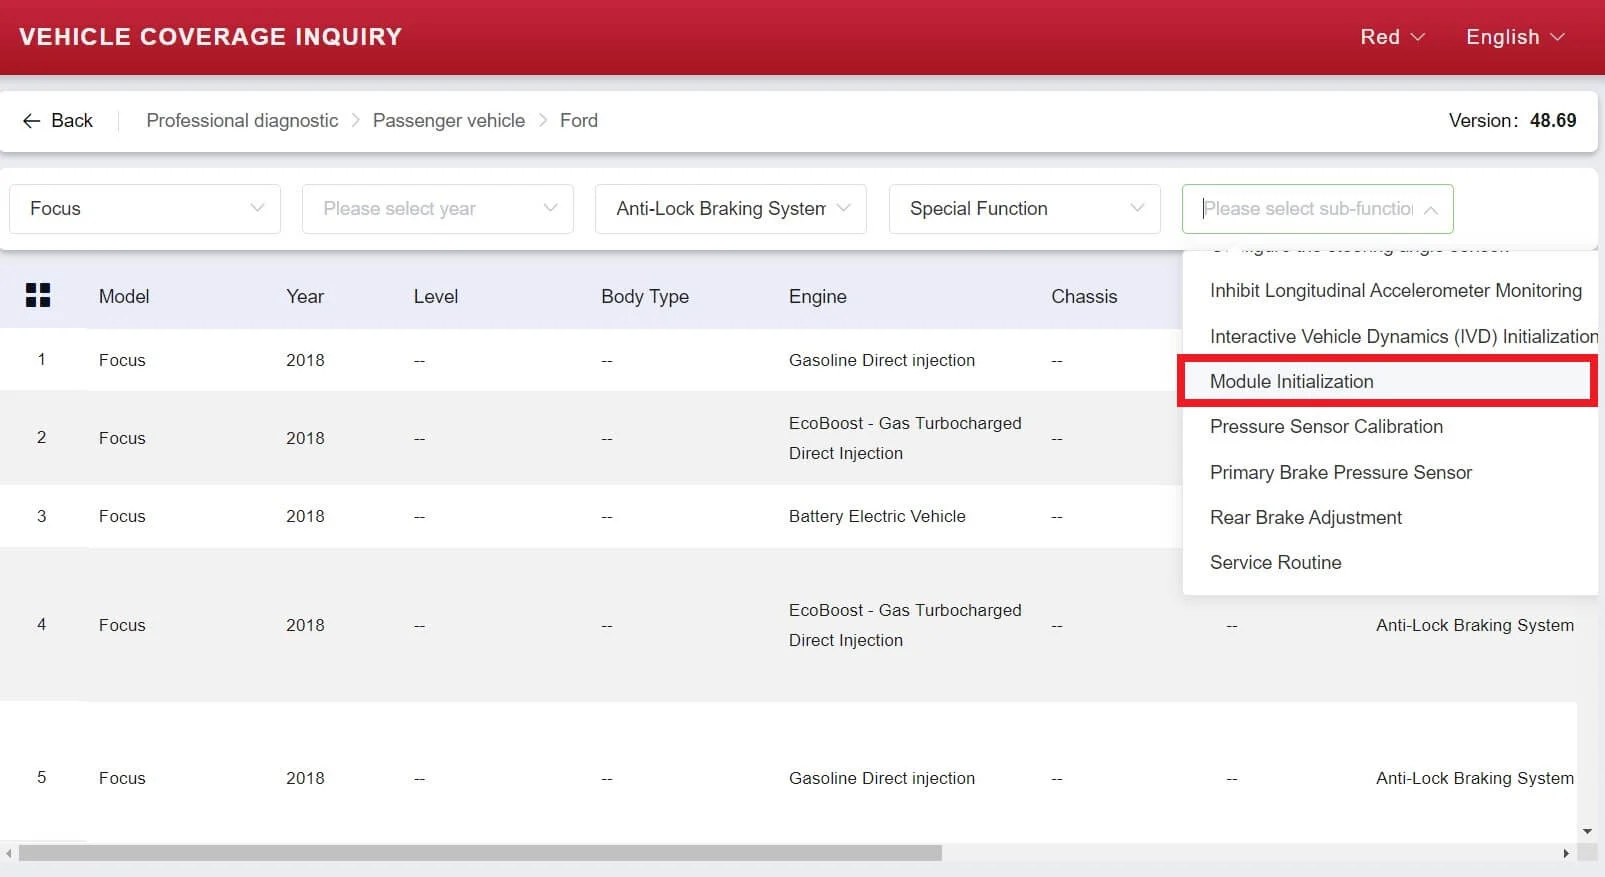Open the Special Function dropdown

coord(1024,209)
